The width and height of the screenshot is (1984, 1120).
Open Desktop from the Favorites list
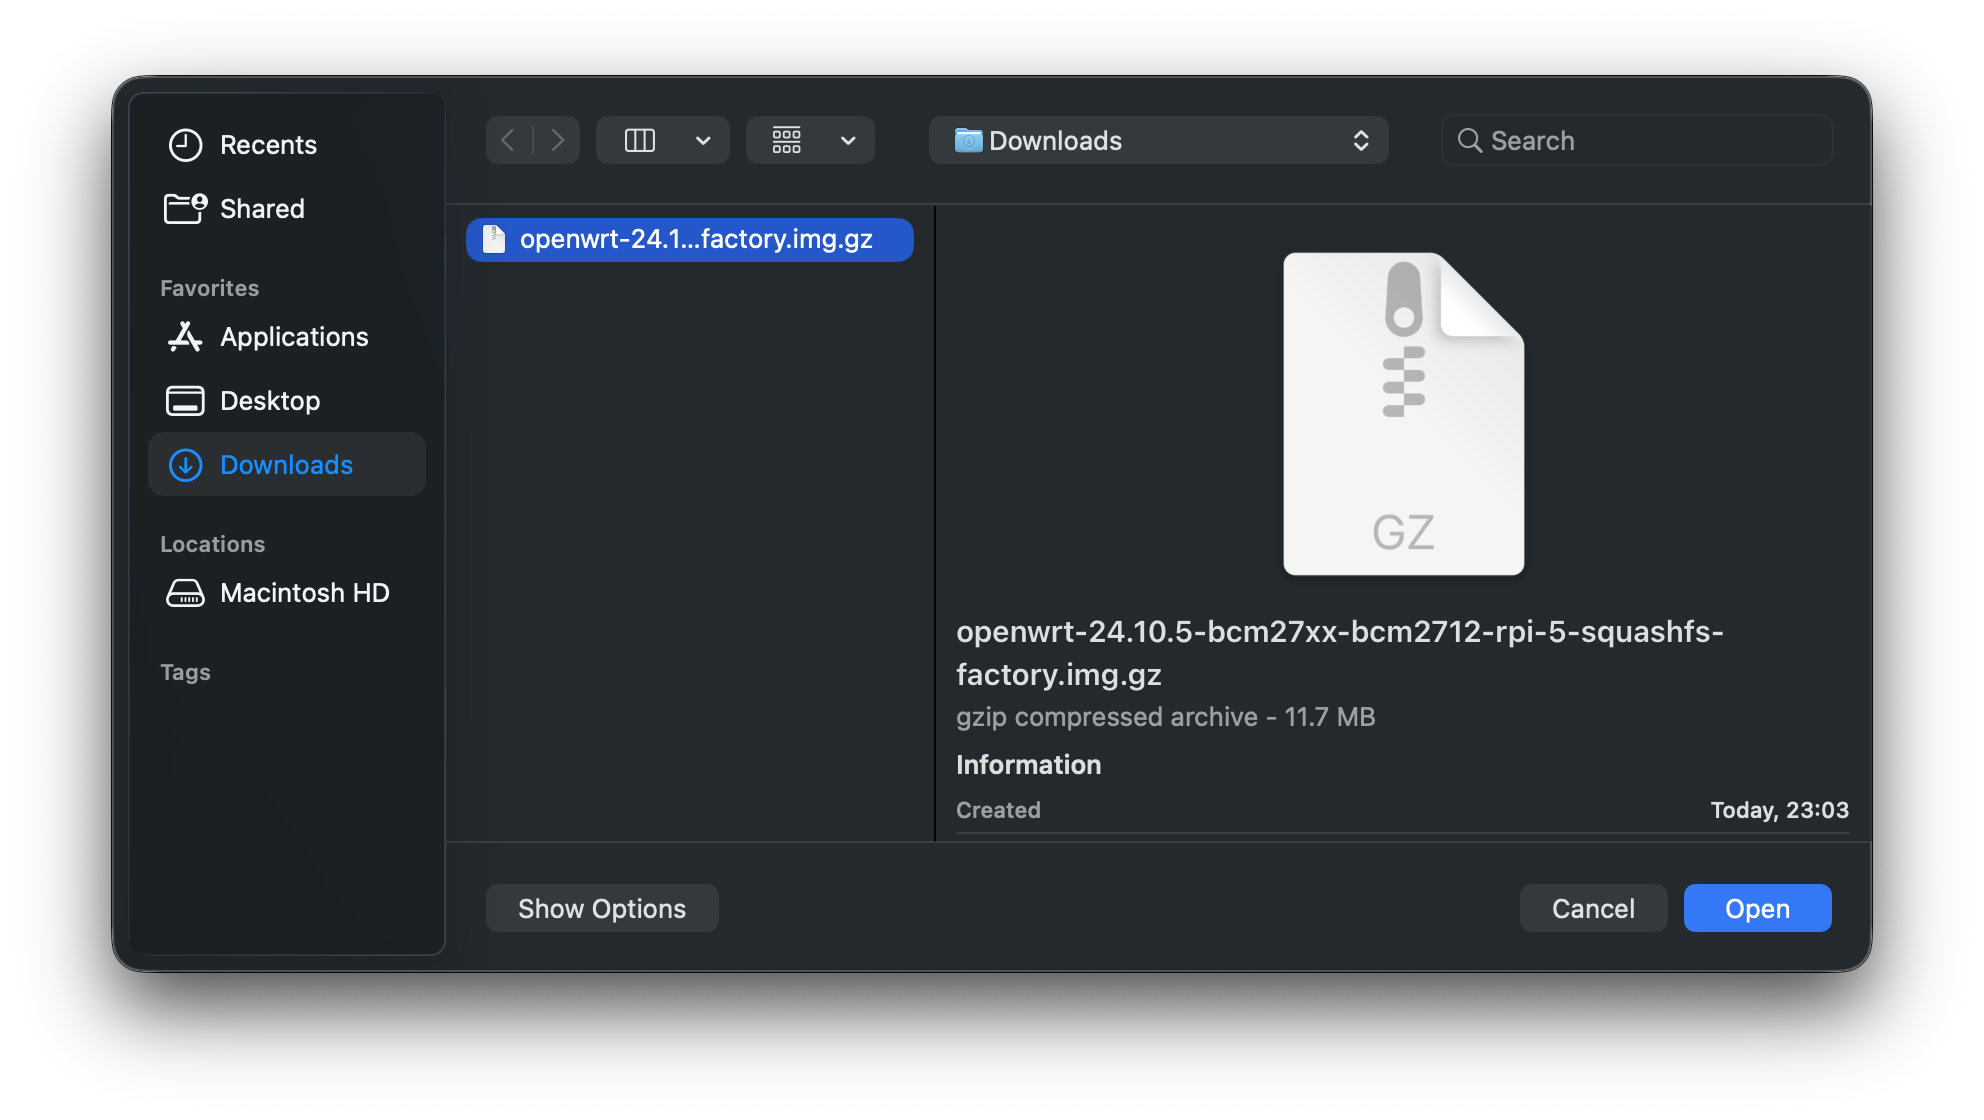[270, 400]
